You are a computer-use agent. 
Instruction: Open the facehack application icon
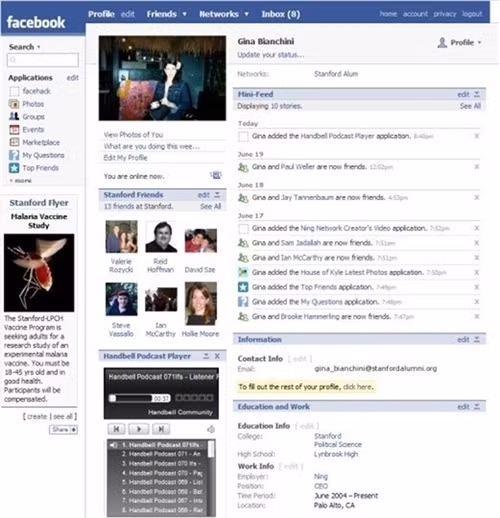[14, 91]
